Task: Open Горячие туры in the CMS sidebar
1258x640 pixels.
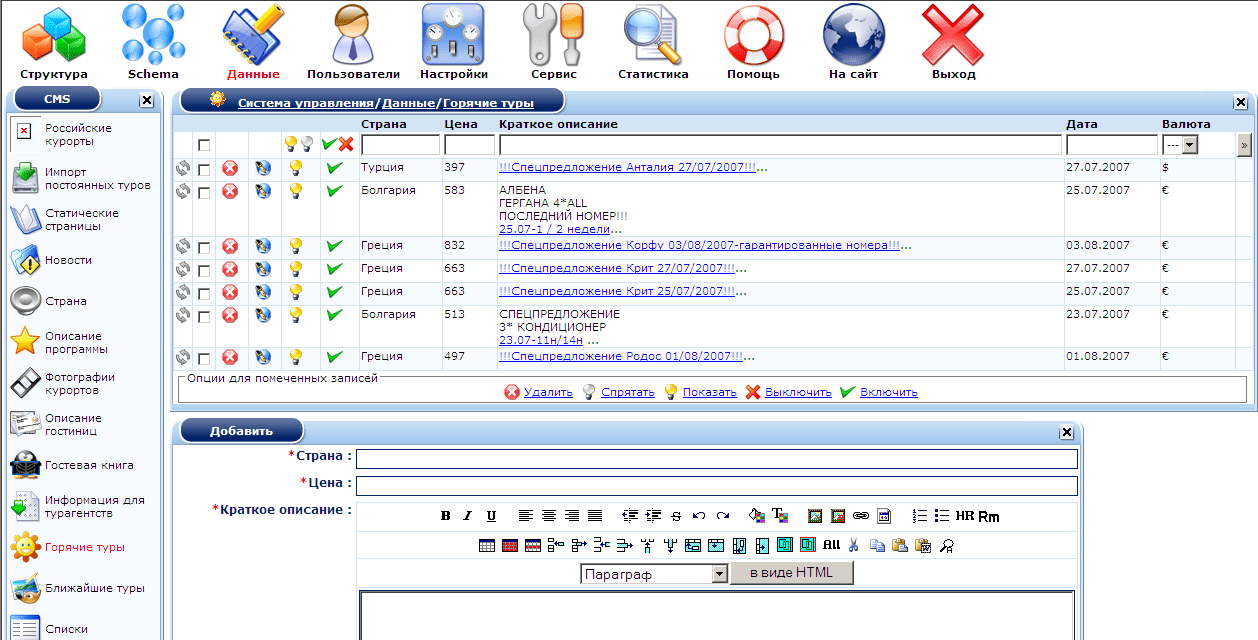Action: 84,547
